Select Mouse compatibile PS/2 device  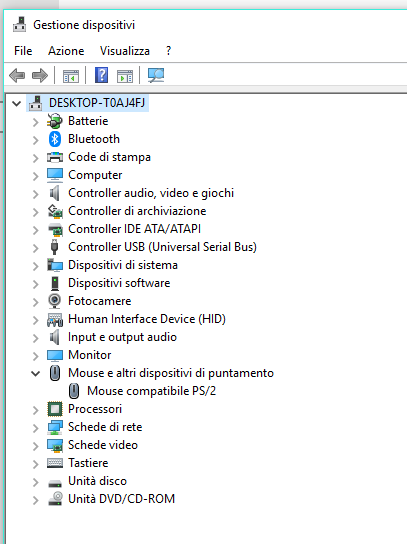click(x=151, y=391)
